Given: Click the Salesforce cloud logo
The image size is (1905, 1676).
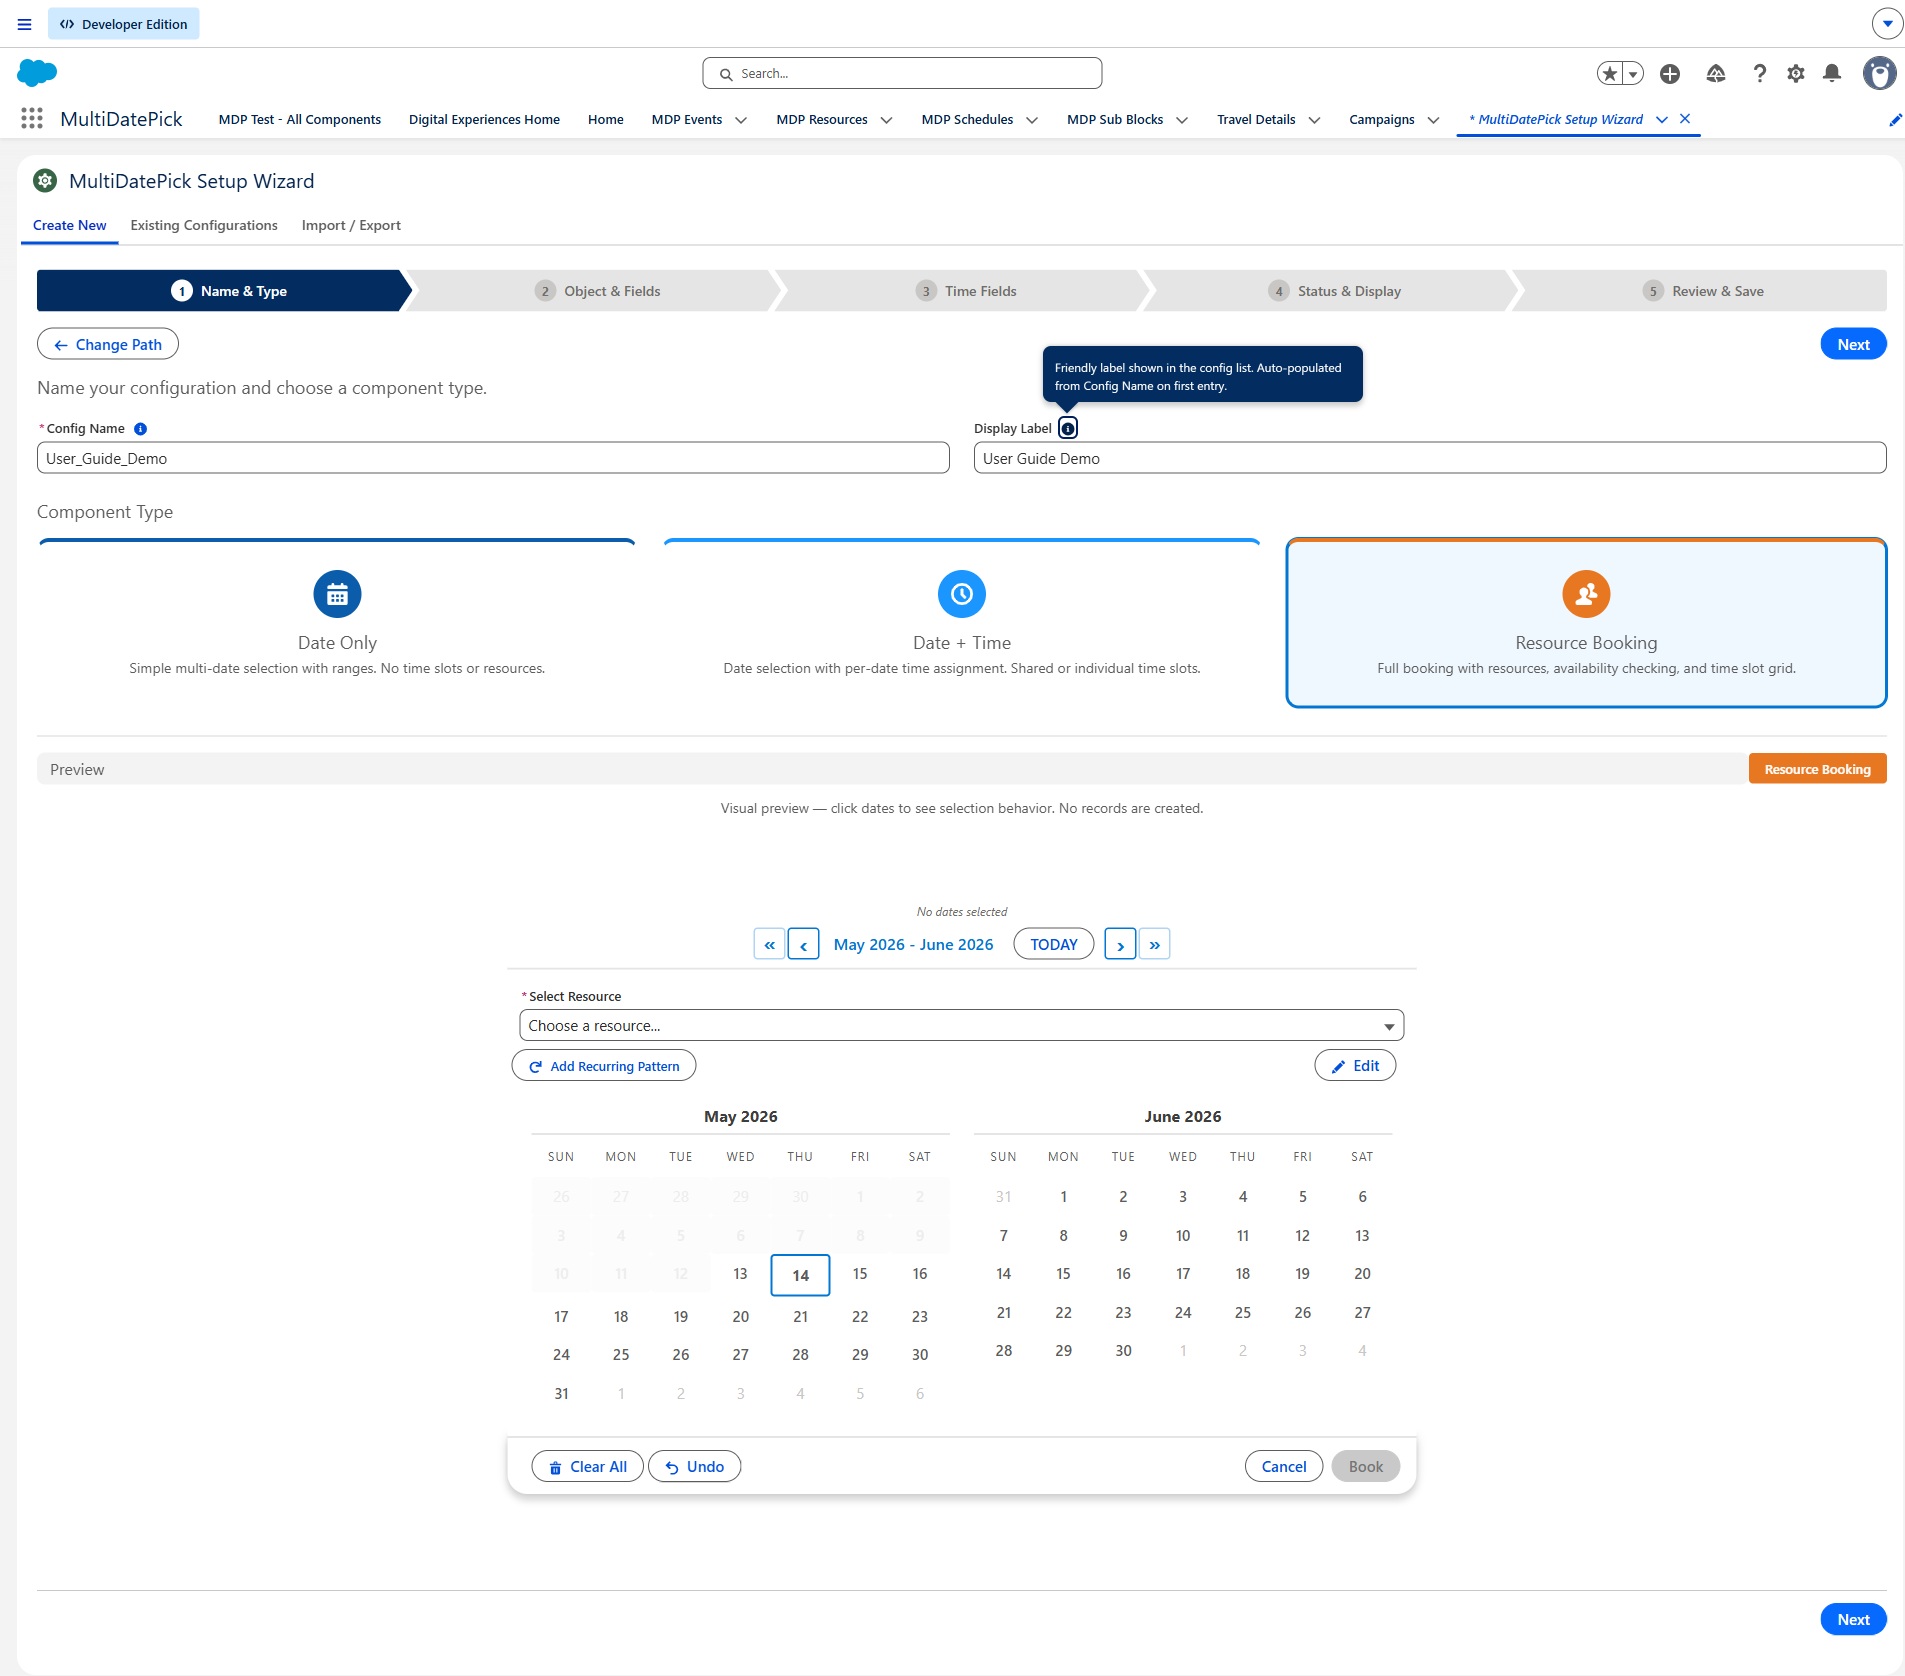Looking at the screenshot, I should 37,73.
